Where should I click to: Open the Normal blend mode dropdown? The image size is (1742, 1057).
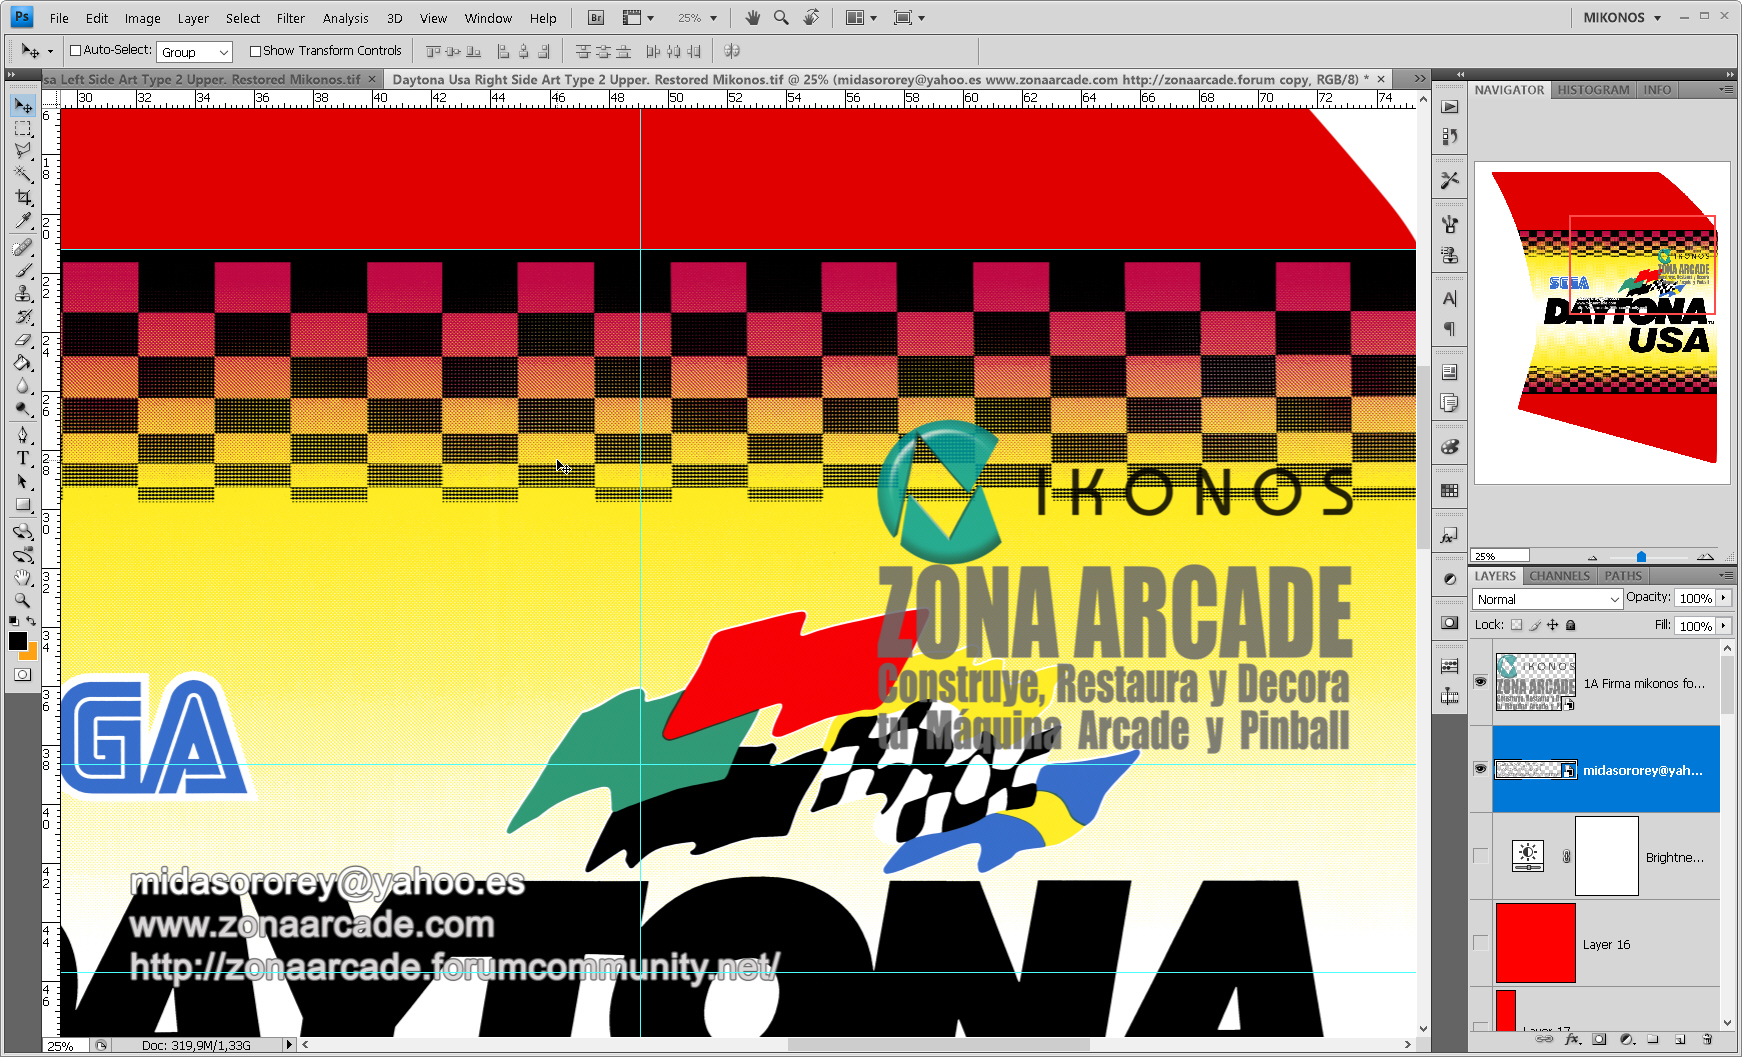tap(1547, 599)
